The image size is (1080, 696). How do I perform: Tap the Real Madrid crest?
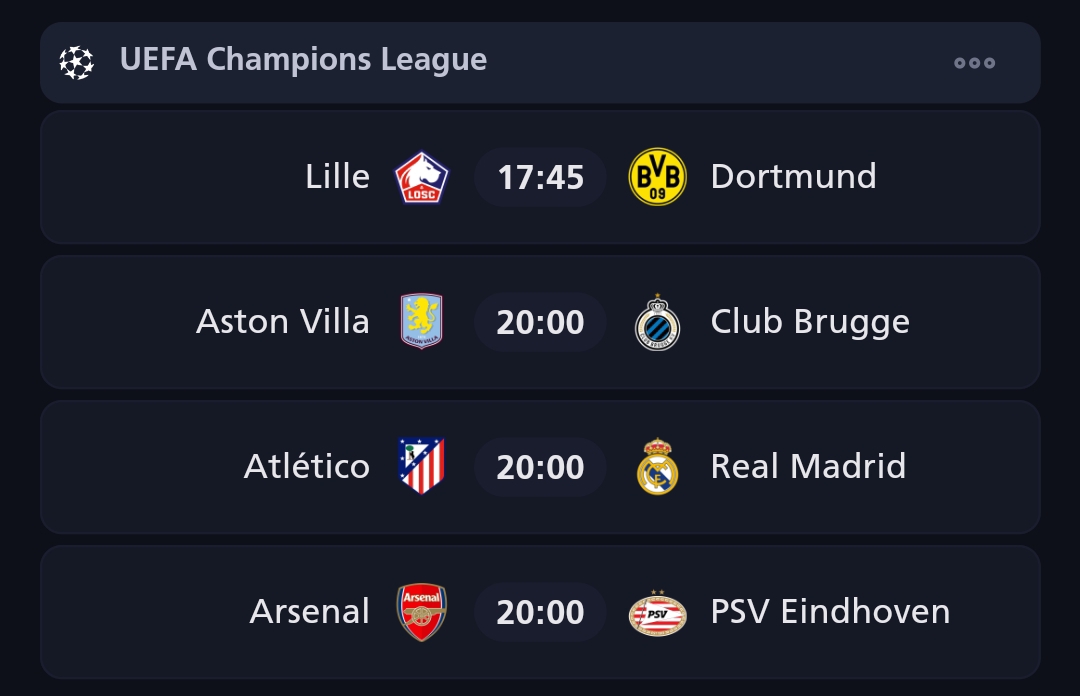pyautogui.click(x=657, y=466)
